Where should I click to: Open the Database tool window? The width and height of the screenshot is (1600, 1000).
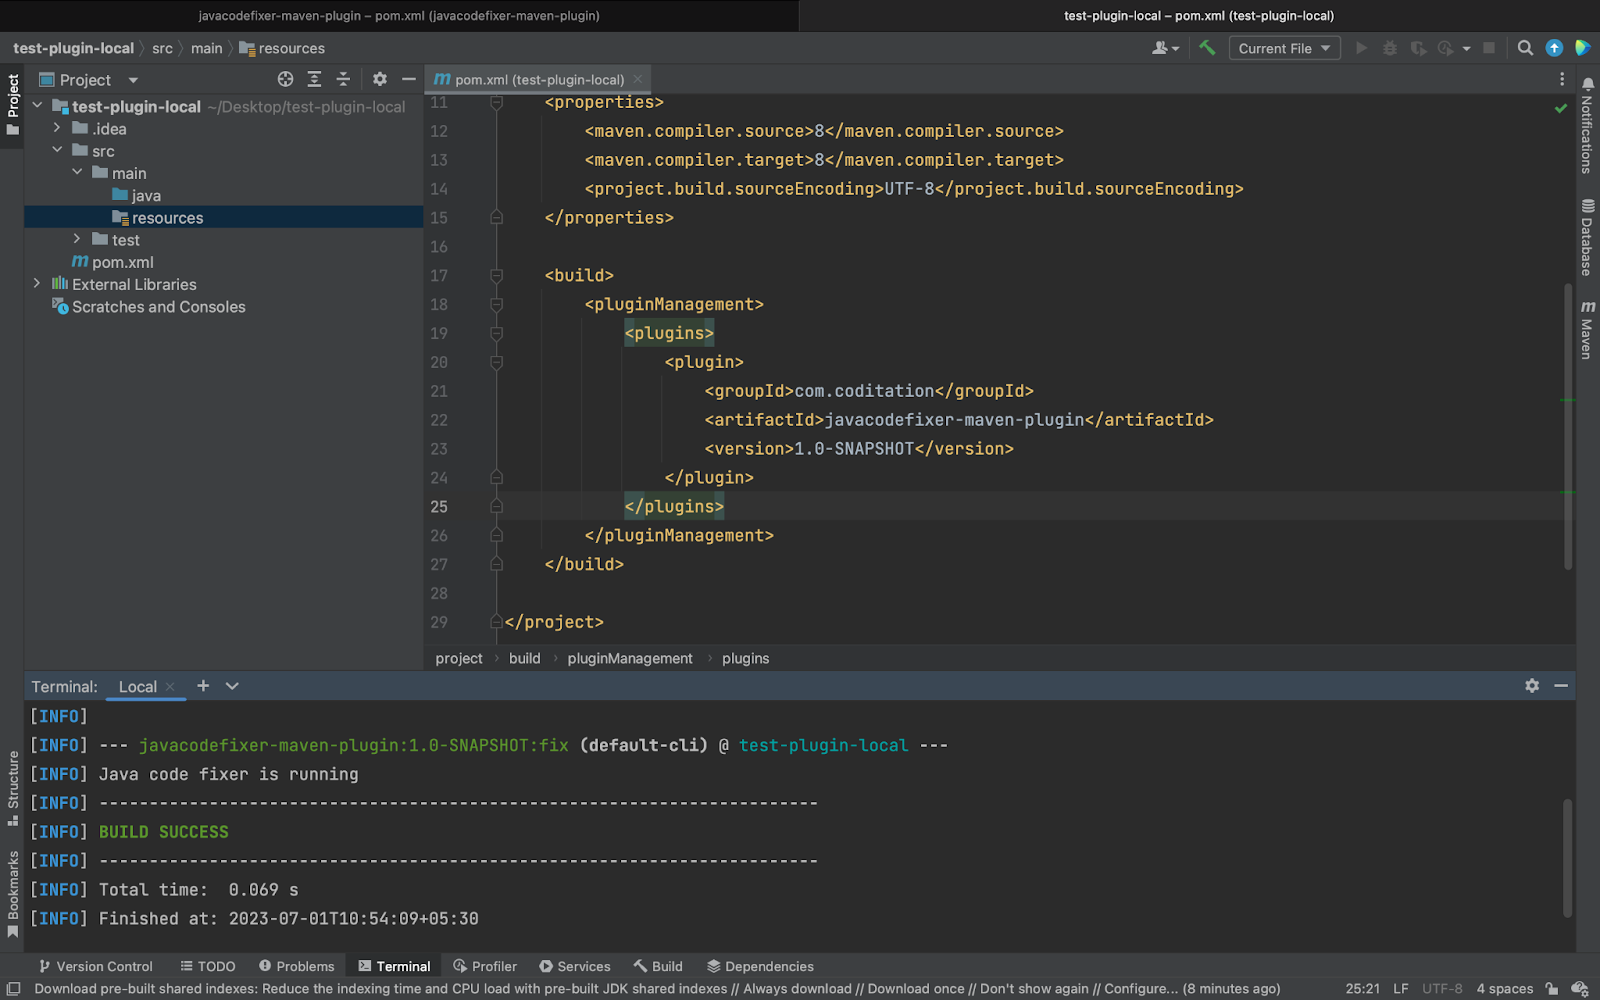(1587, 237)
